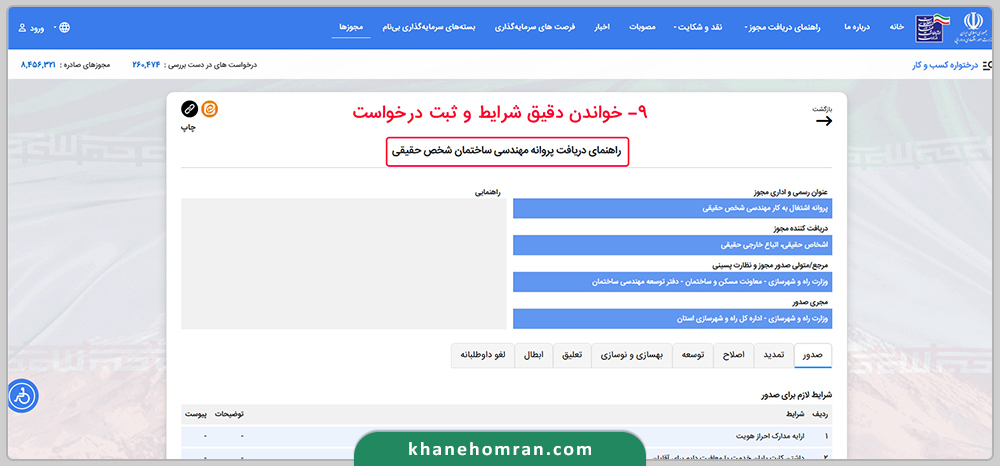Image resolution: width=1000 pixels, height=466 pixels.
Task: Open مصوبات menu item
Action: (643, 27)
